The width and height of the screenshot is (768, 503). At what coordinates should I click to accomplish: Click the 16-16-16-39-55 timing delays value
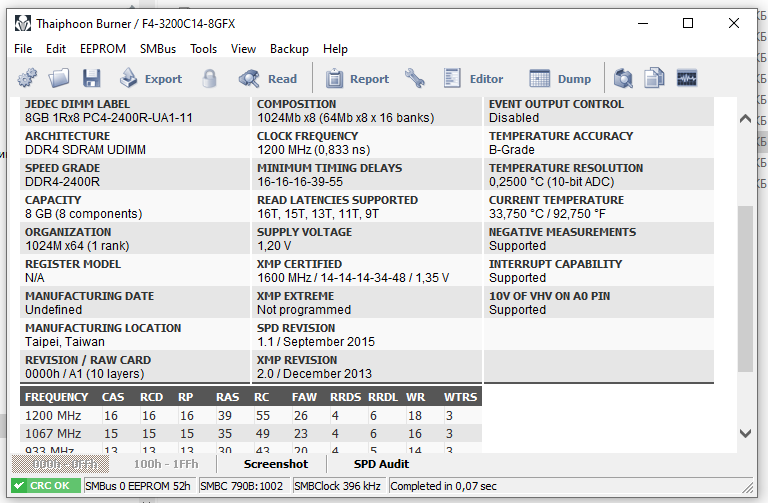[300, 182]
